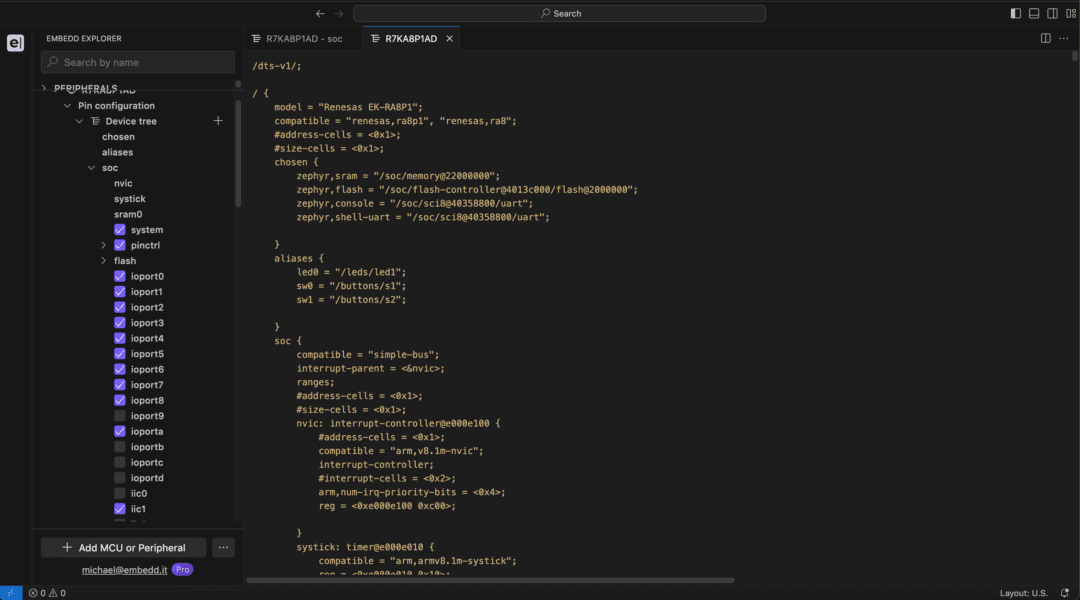Click the remote connection icon in status bar
1080x600 pixels.
pos(10,592)
